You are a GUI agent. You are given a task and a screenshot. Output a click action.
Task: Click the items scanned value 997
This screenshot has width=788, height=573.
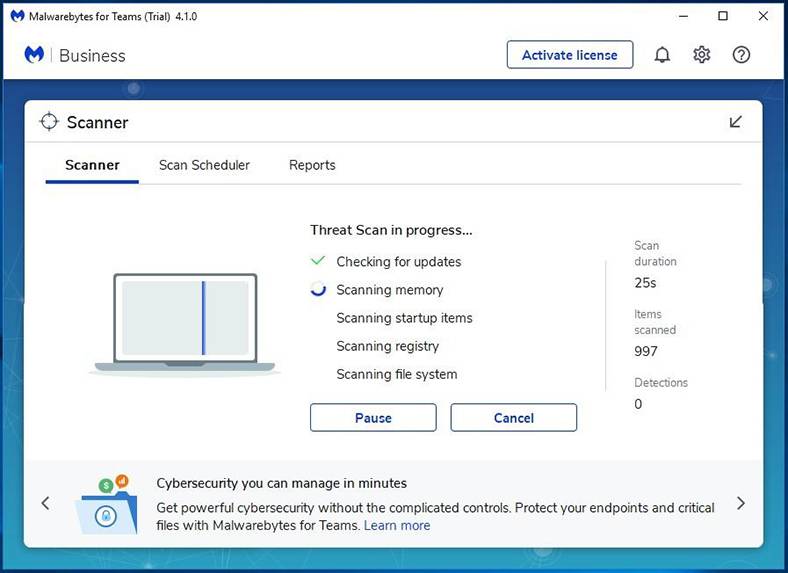[x=646, y=351]
